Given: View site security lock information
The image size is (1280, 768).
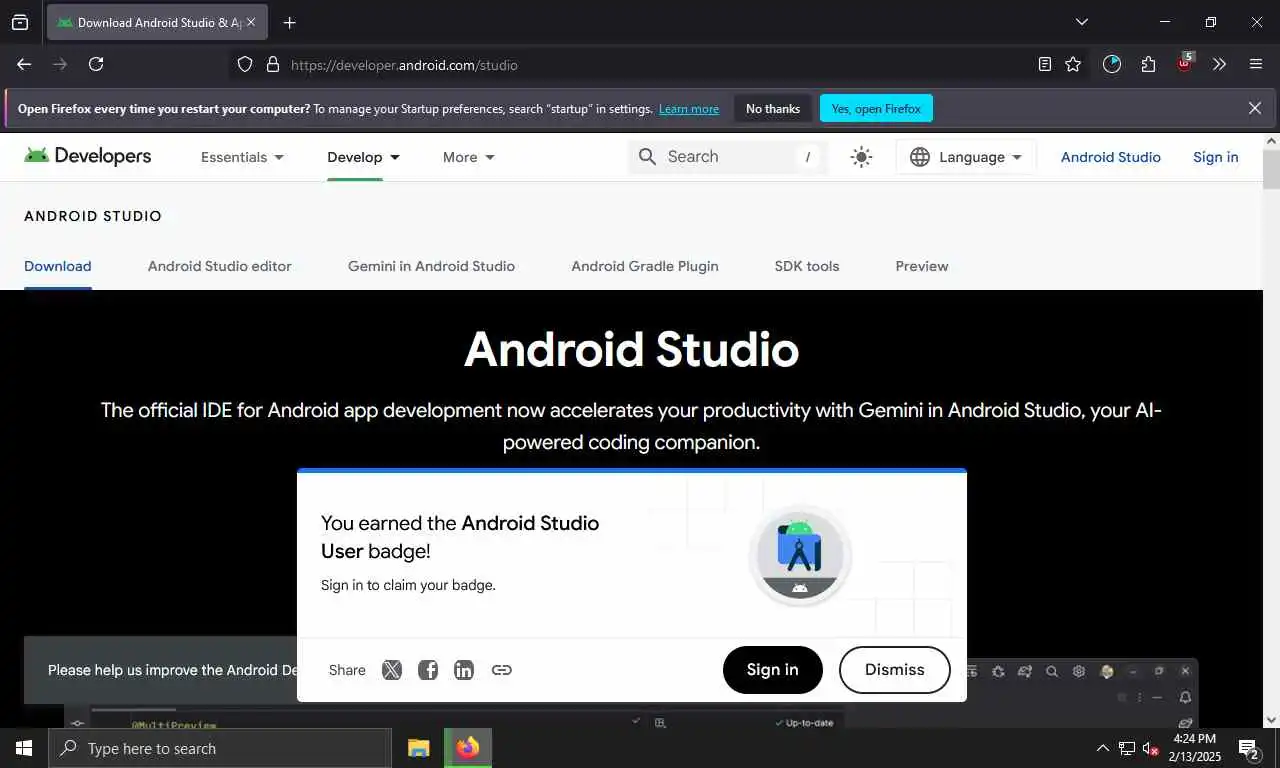Looking at the screenshot, I should 272,64.
